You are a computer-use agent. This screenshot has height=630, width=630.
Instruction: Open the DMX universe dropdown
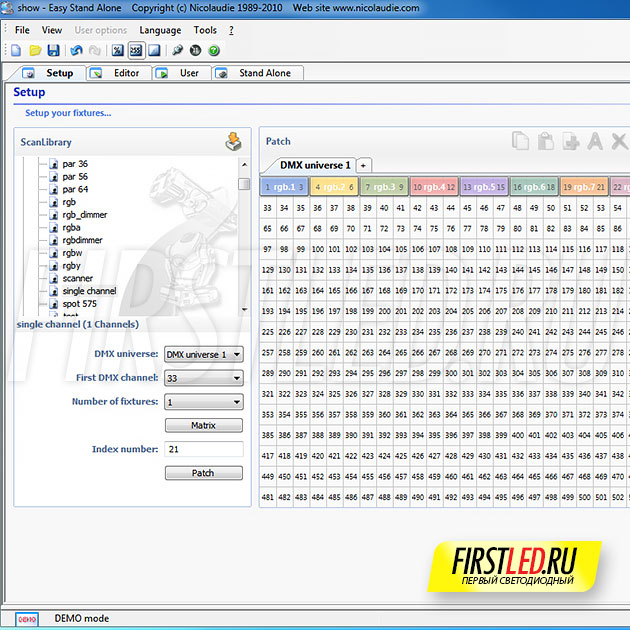(x=203, y=354)
